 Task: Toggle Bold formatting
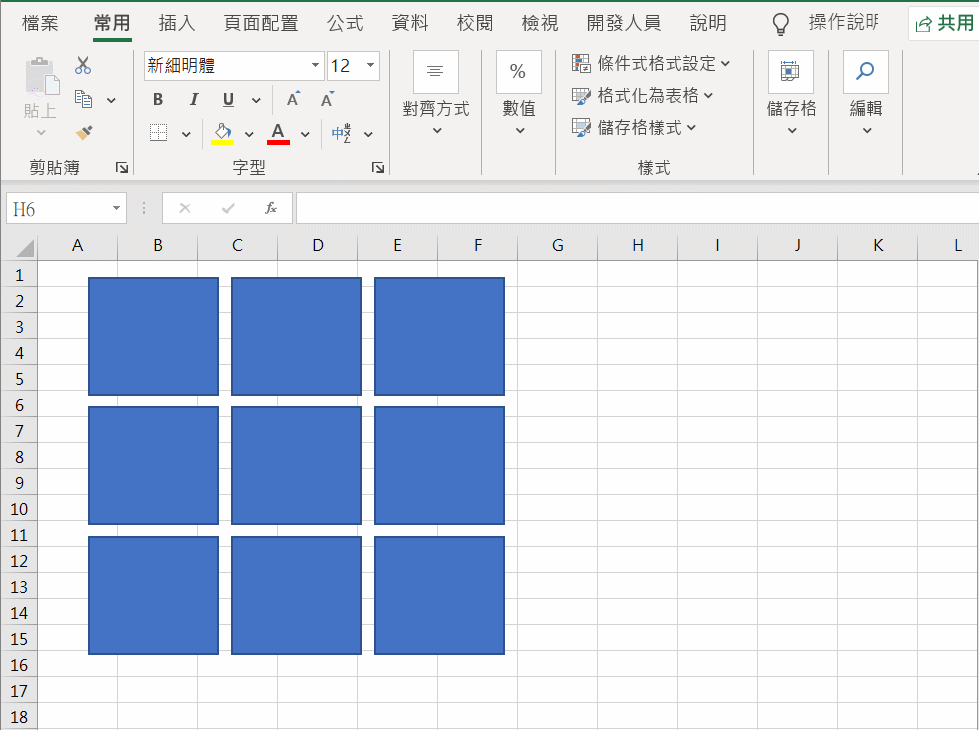pyautogui.click(x=158, y=100)
